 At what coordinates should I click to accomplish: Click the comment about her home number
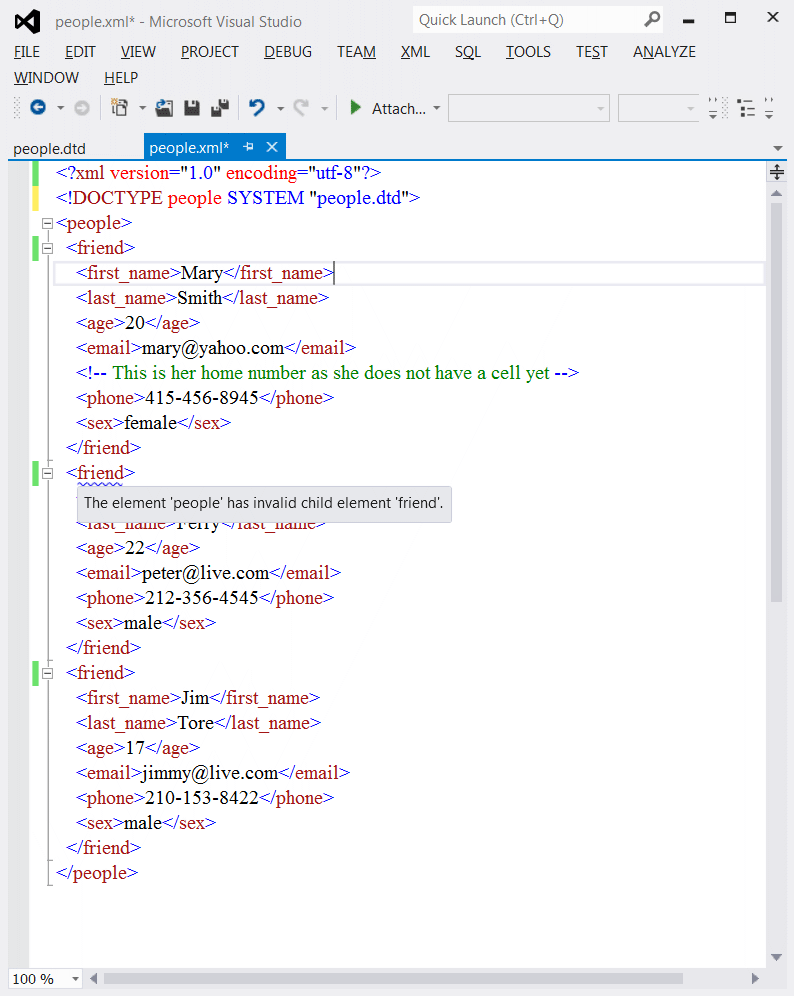tap(328, 373)
